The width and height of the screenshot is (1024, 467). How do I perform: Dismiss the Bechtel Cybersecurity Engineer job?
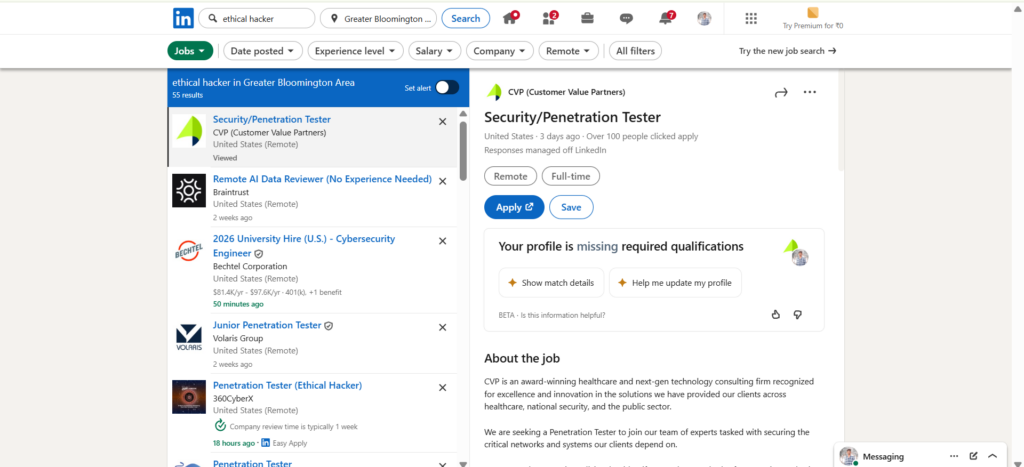(442, 241)
